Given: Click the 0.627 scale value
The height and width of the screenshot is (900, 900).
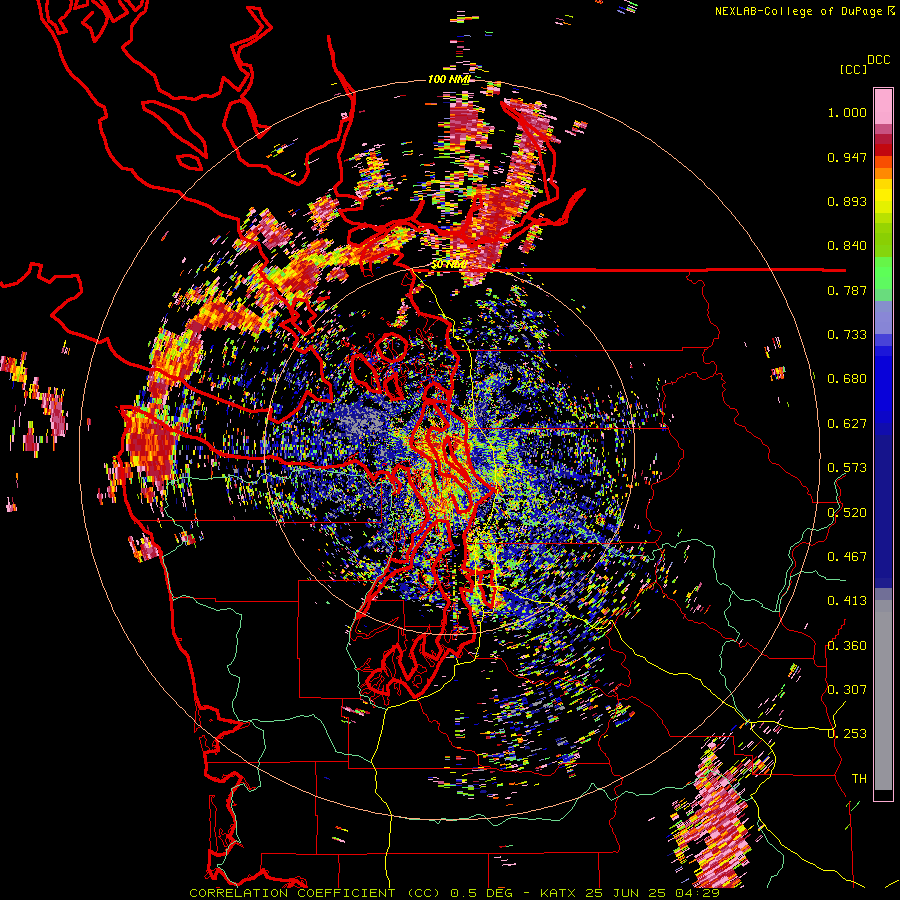Looking at the screenshot, I should 847,424.
